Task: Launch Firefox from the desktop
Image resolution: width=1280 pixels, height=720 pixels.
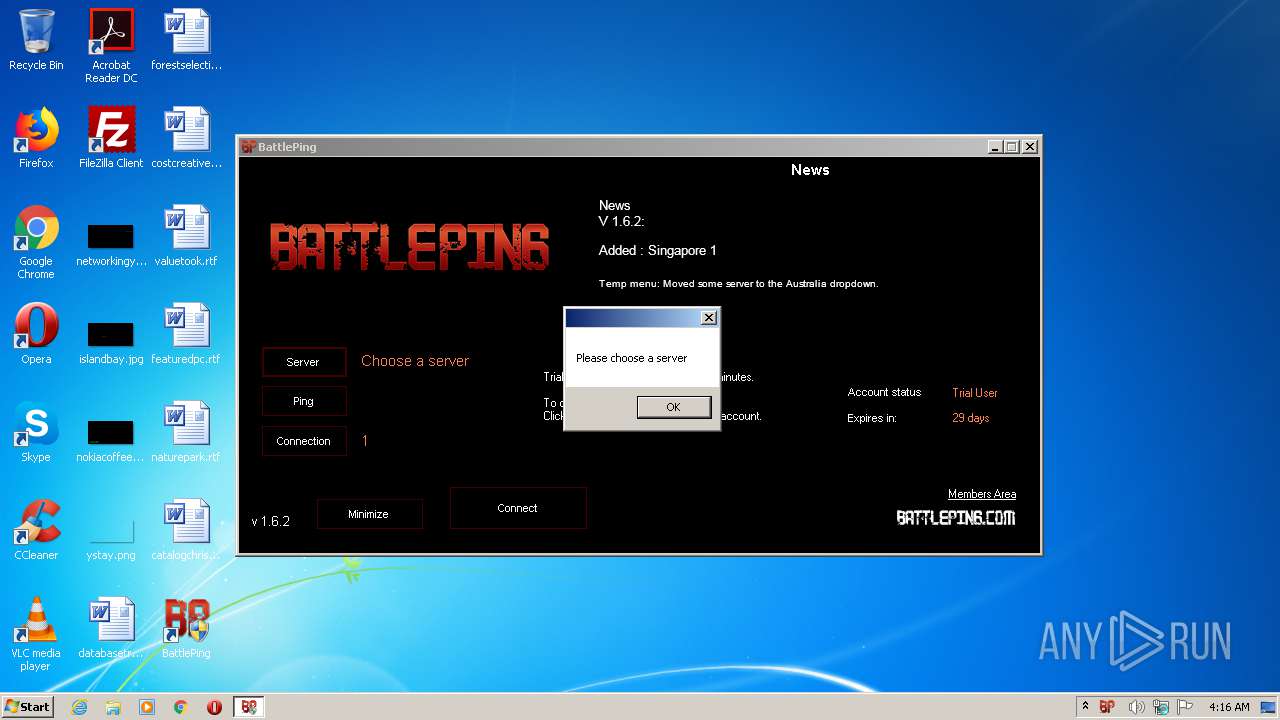Action: [36, 138]
